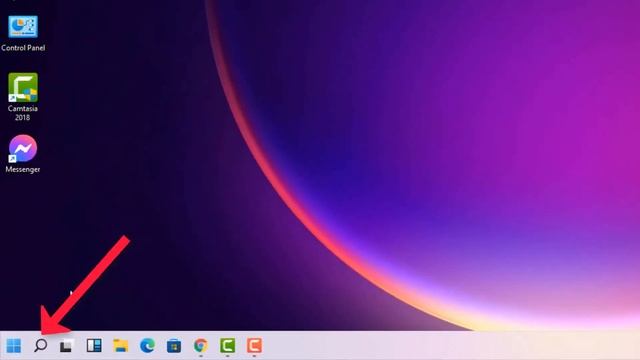Viewport: 640px width, 360px height.
Task: Select the Control Panel desktop icon
Action: [x=23, y=27]
